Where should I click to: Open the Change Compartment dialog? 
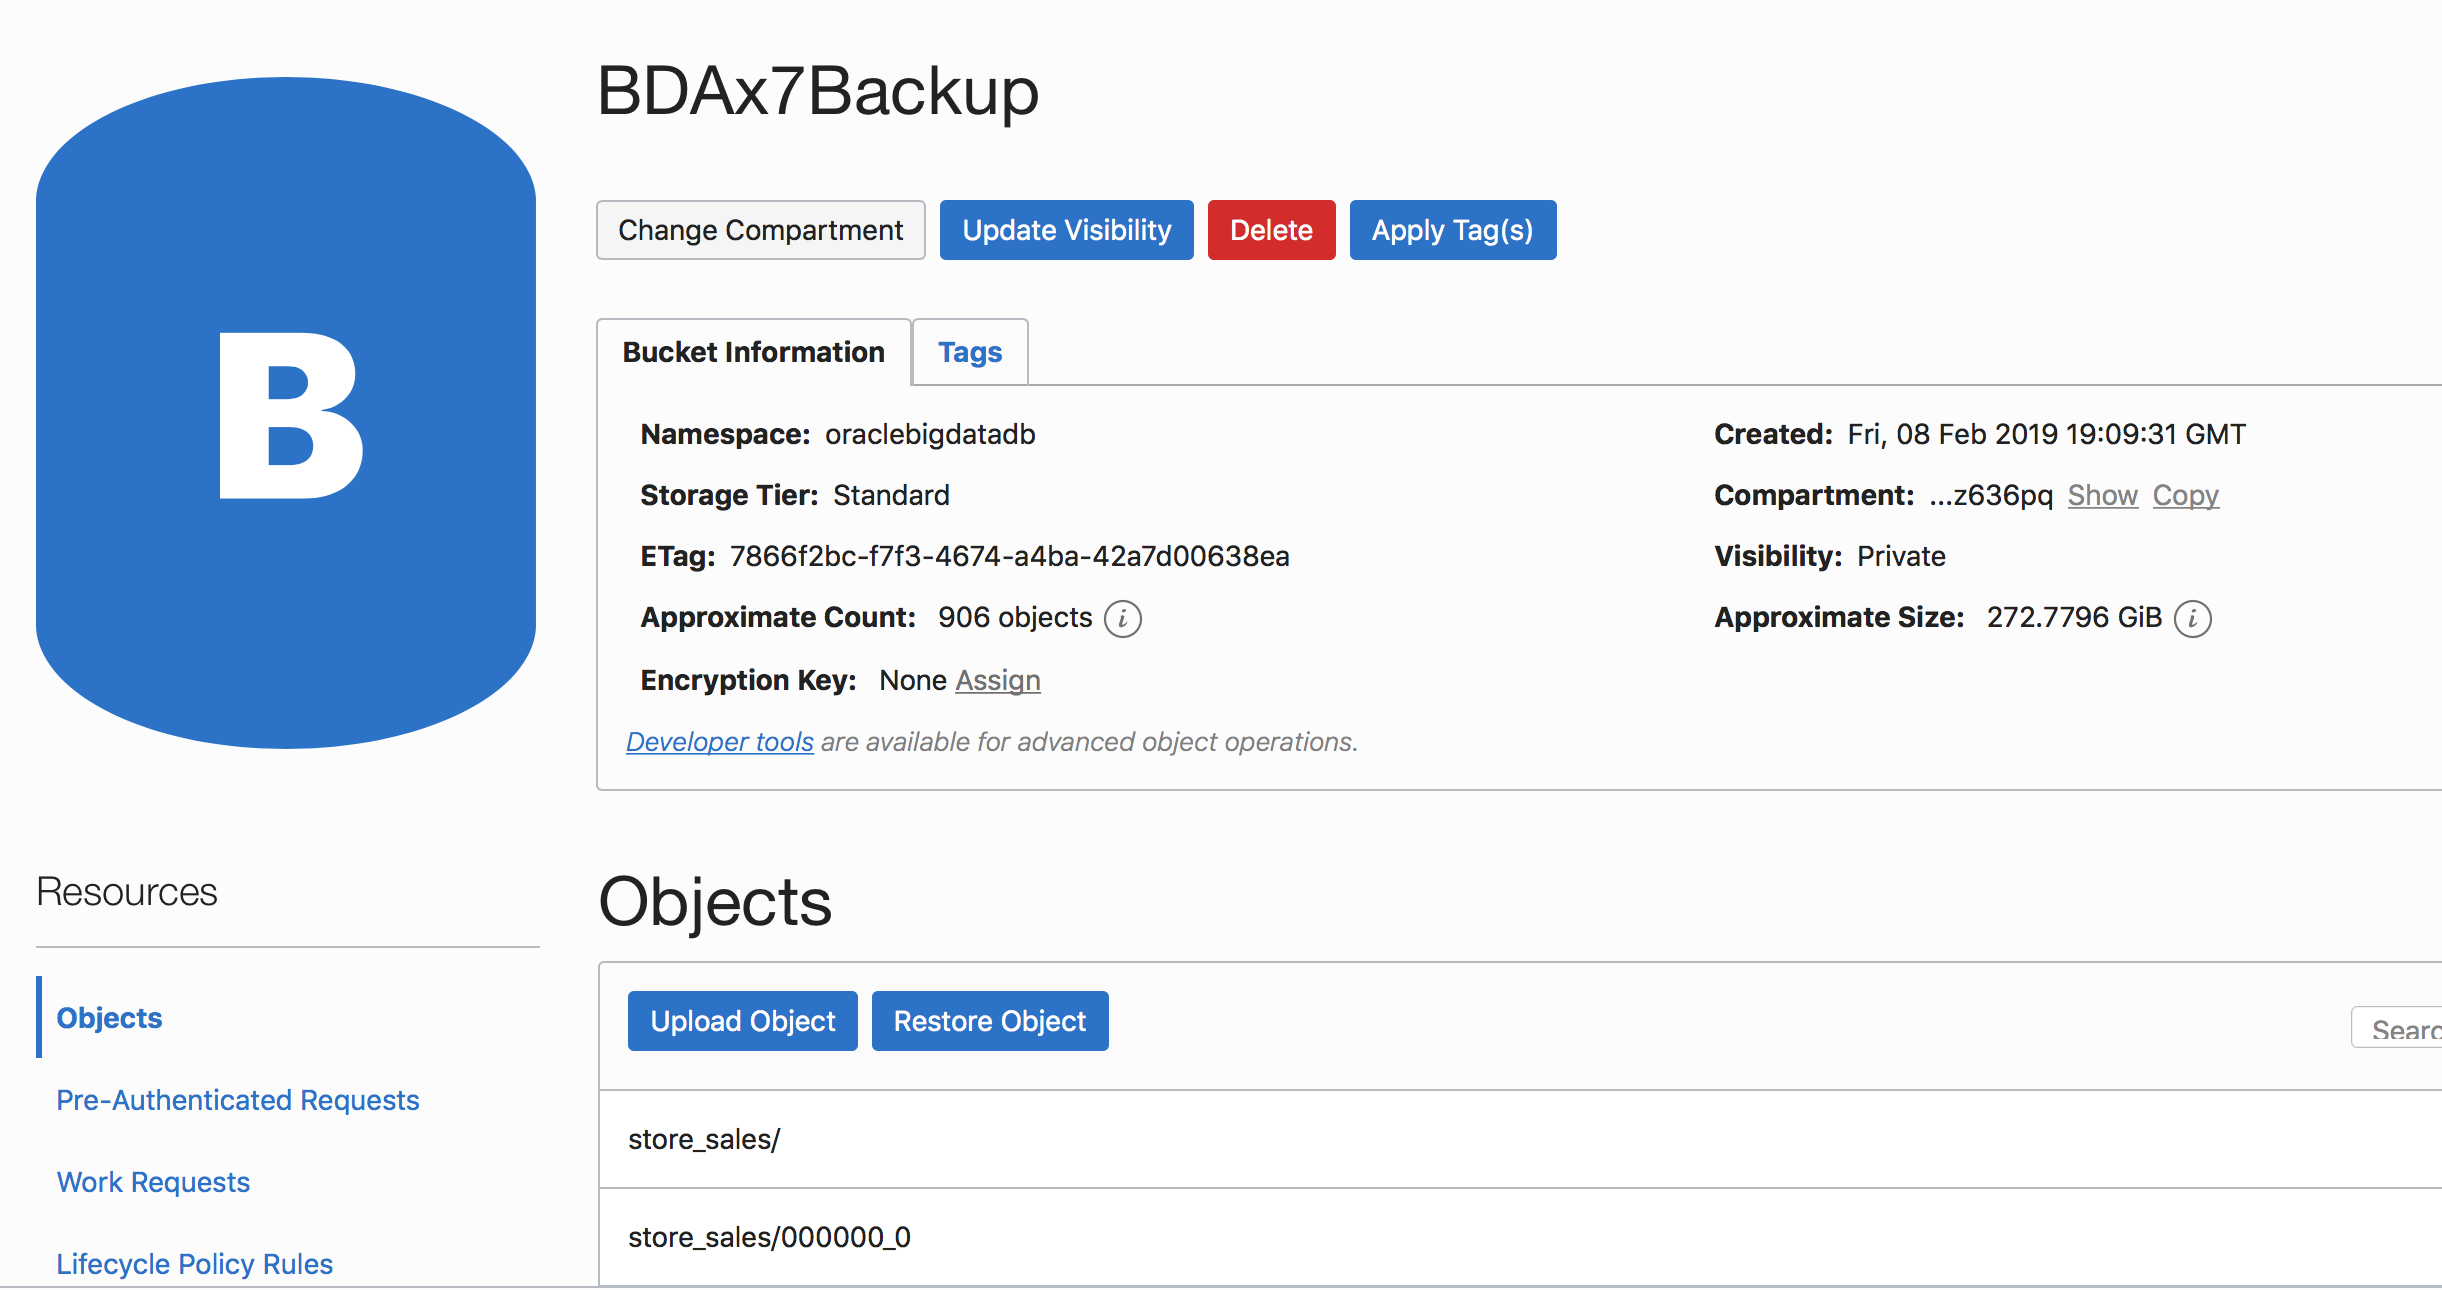pyautogui.click(x=760, y=230)
